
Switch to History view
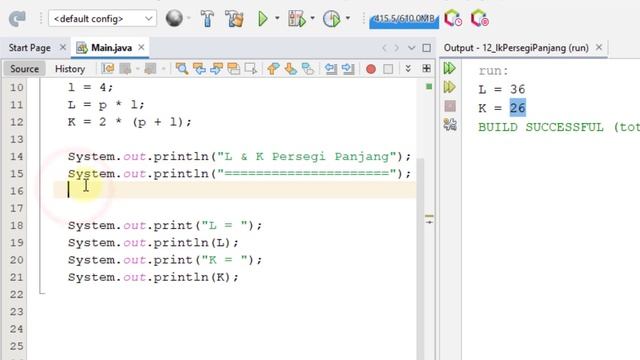click(70, 69)
